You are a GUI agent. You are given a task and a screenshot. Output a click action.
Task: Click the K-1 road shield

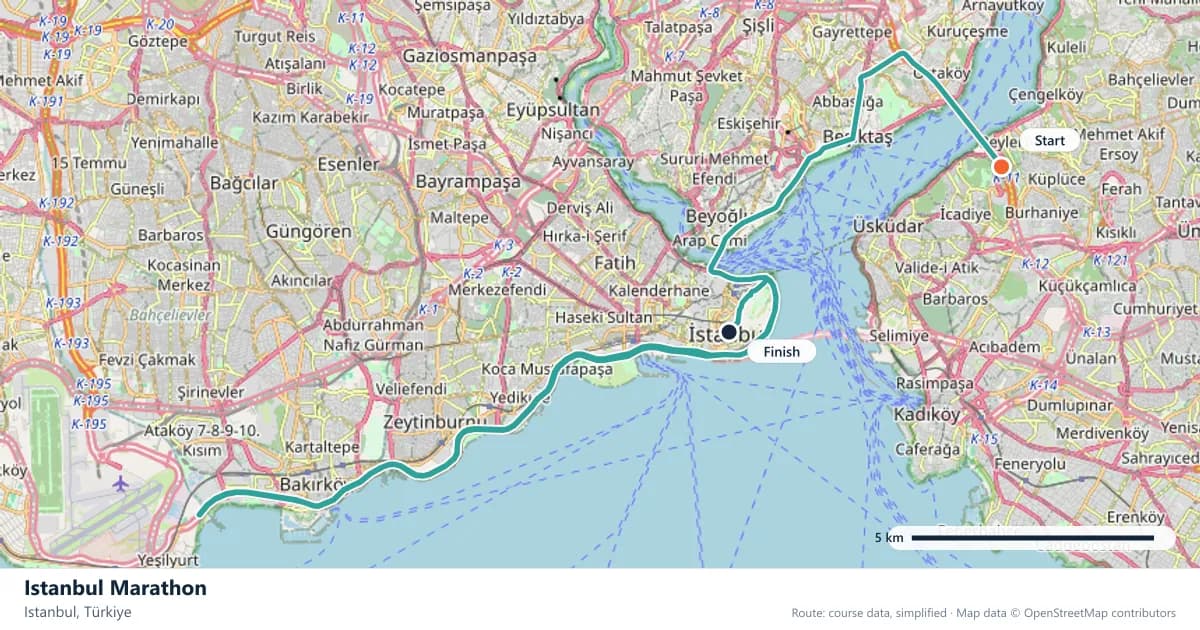428,310
